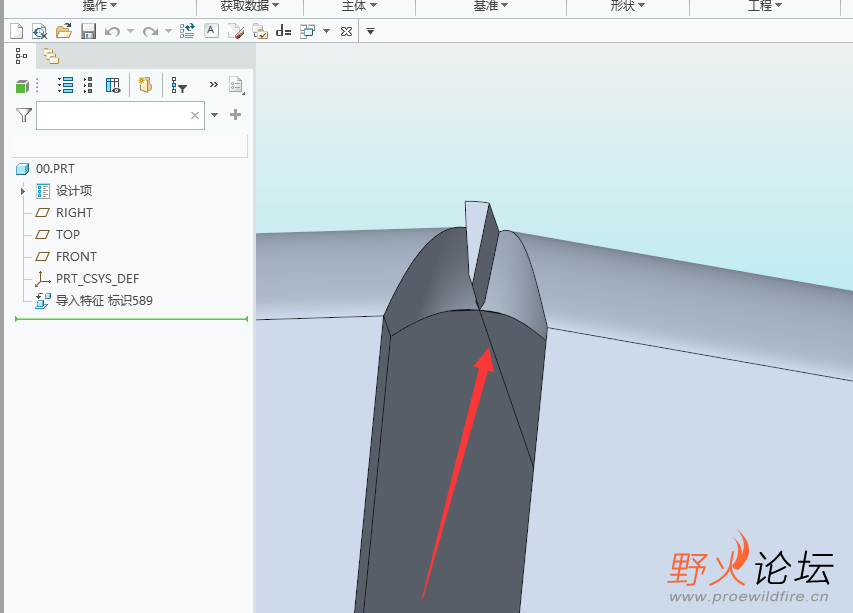Switch to the Layer Tree folders tab

tap(51, 56)
